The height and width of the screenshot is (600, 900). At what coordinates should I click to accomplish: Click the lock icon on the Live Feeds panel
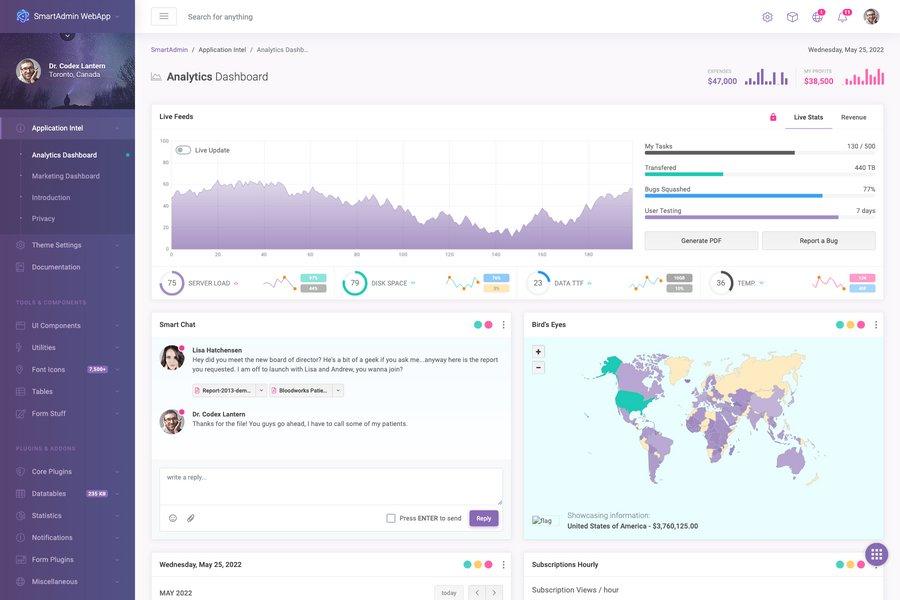pos(770,115)
